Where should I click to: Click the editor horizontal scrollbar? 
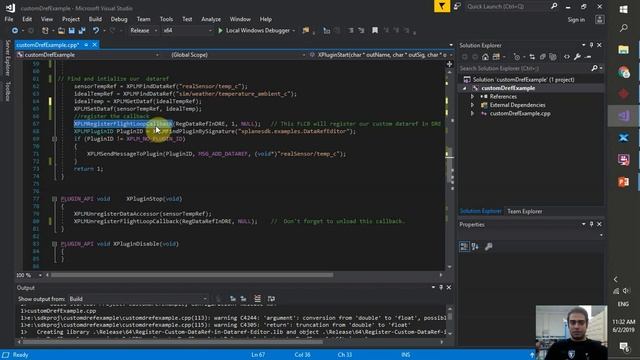[x=192, y=276]
